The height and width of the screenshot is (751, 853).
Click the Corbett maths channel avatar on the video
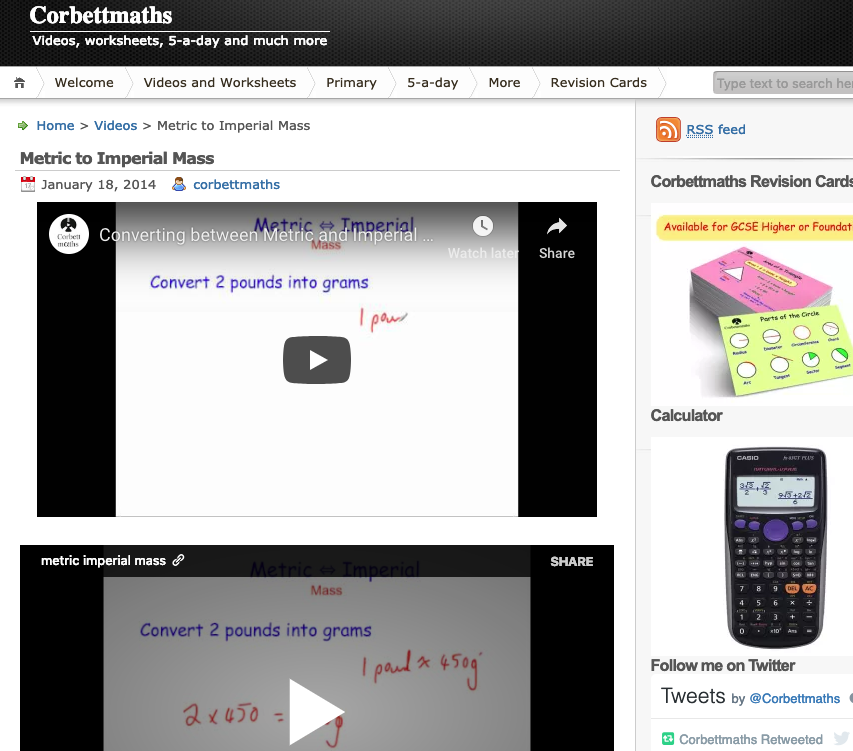coord(68,234)
